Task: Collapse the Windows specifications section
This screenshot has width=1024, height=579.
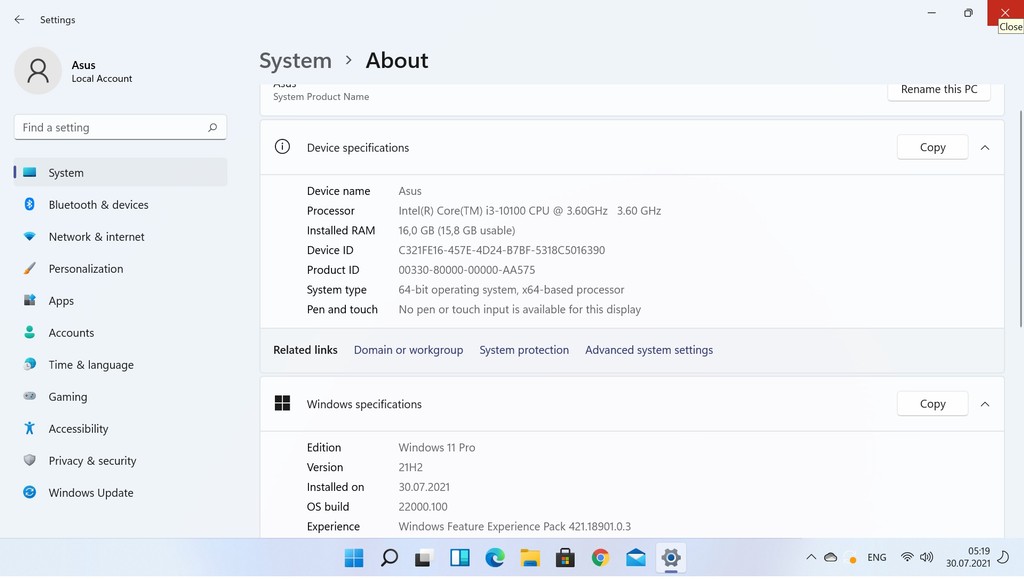Action: click(985, 404)
